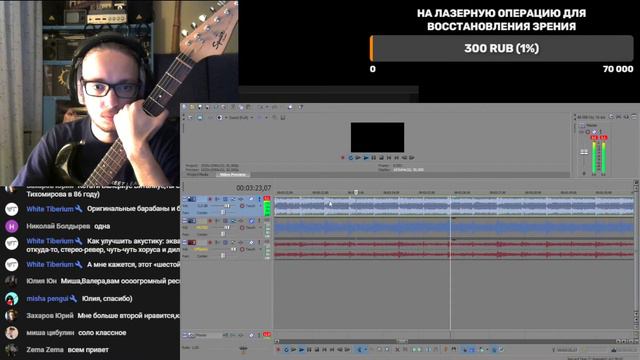
Task: Switch to Project Media tab
Action: pos(198,175)
